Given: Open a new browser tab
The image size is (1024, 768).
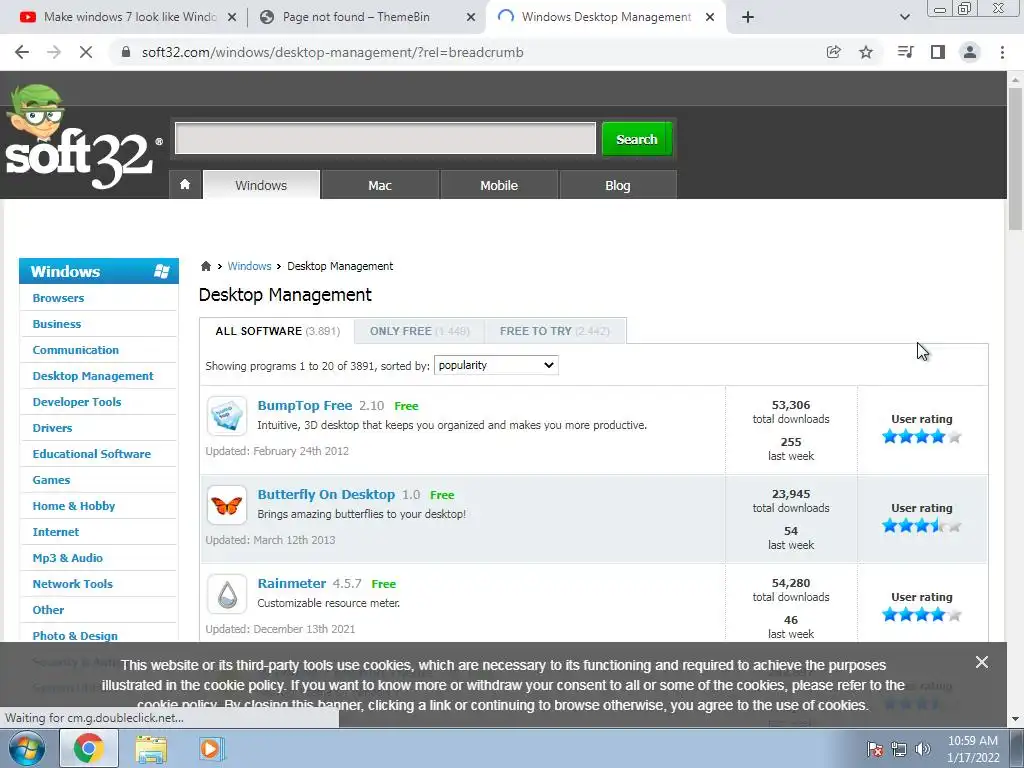Looking at the screenshot, I should [748, 17].
